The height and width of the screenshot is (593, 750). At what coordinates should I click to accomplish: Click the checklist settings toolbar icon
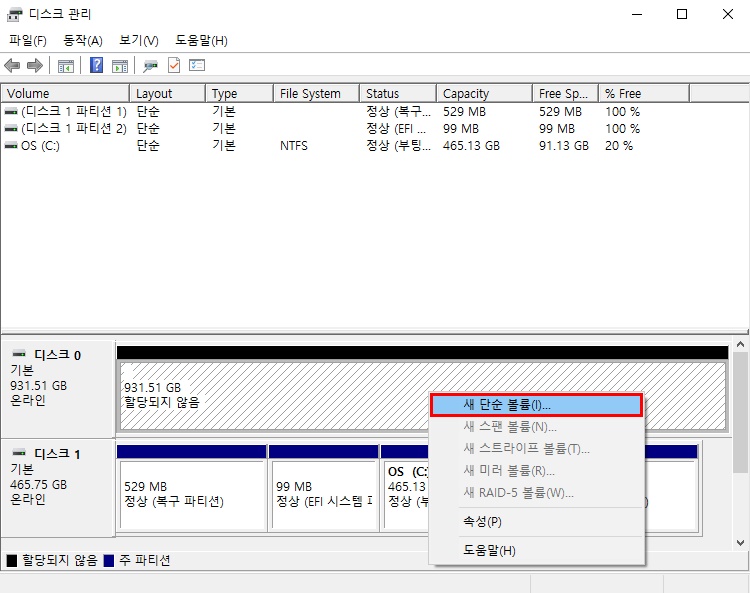(x=197, y=65)
